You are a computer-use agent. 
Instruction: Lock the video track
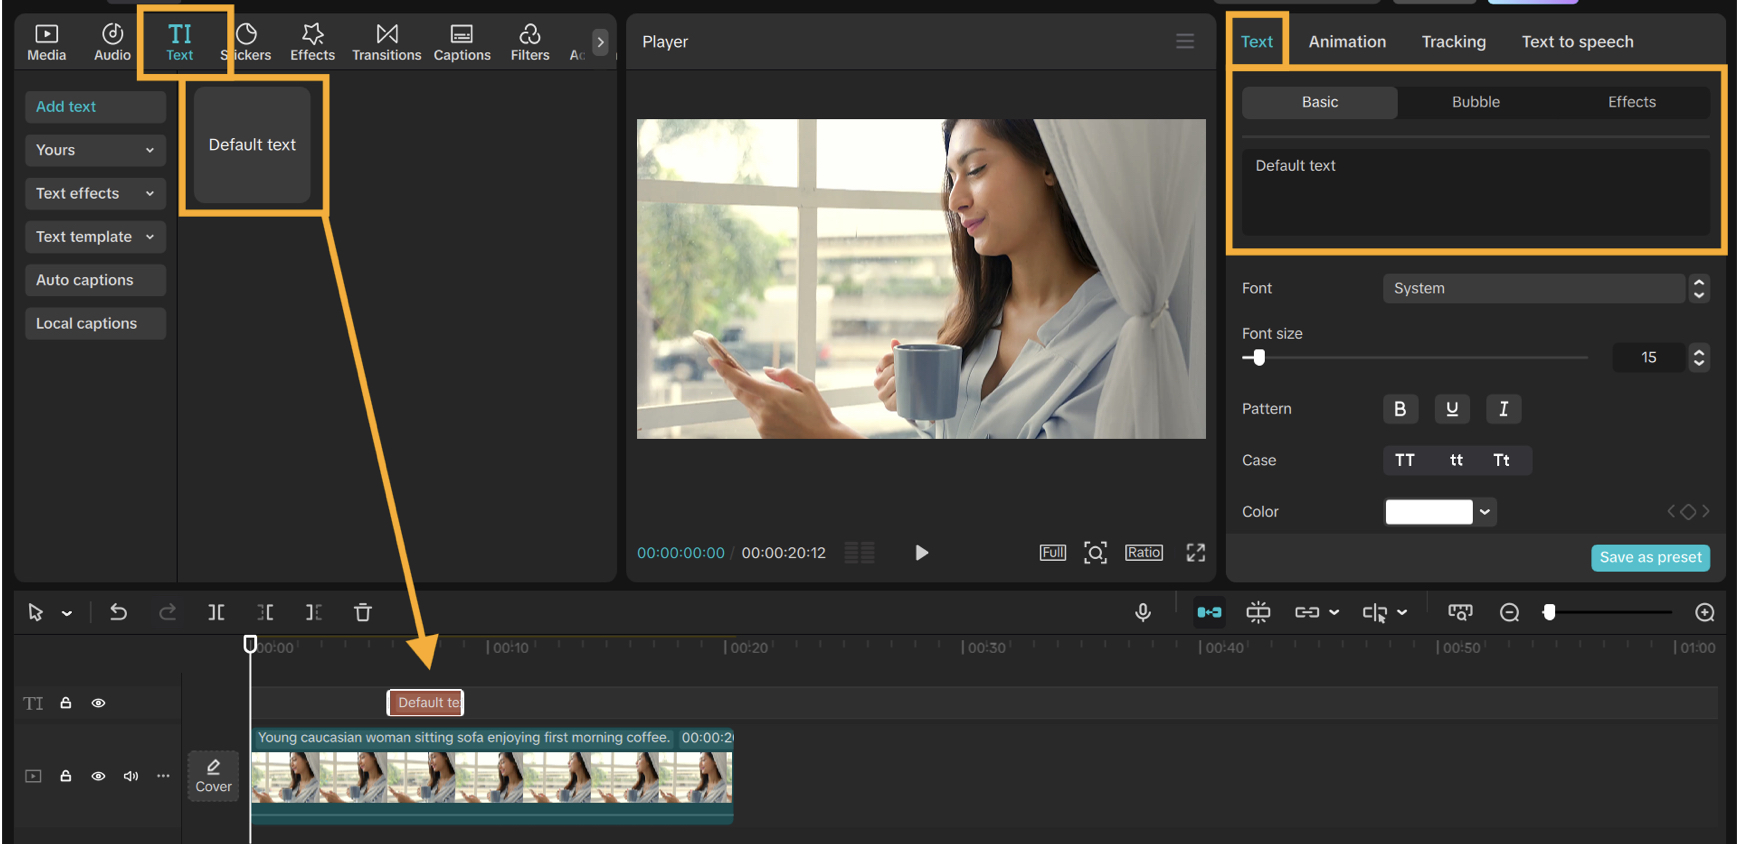tap(66, 776)
